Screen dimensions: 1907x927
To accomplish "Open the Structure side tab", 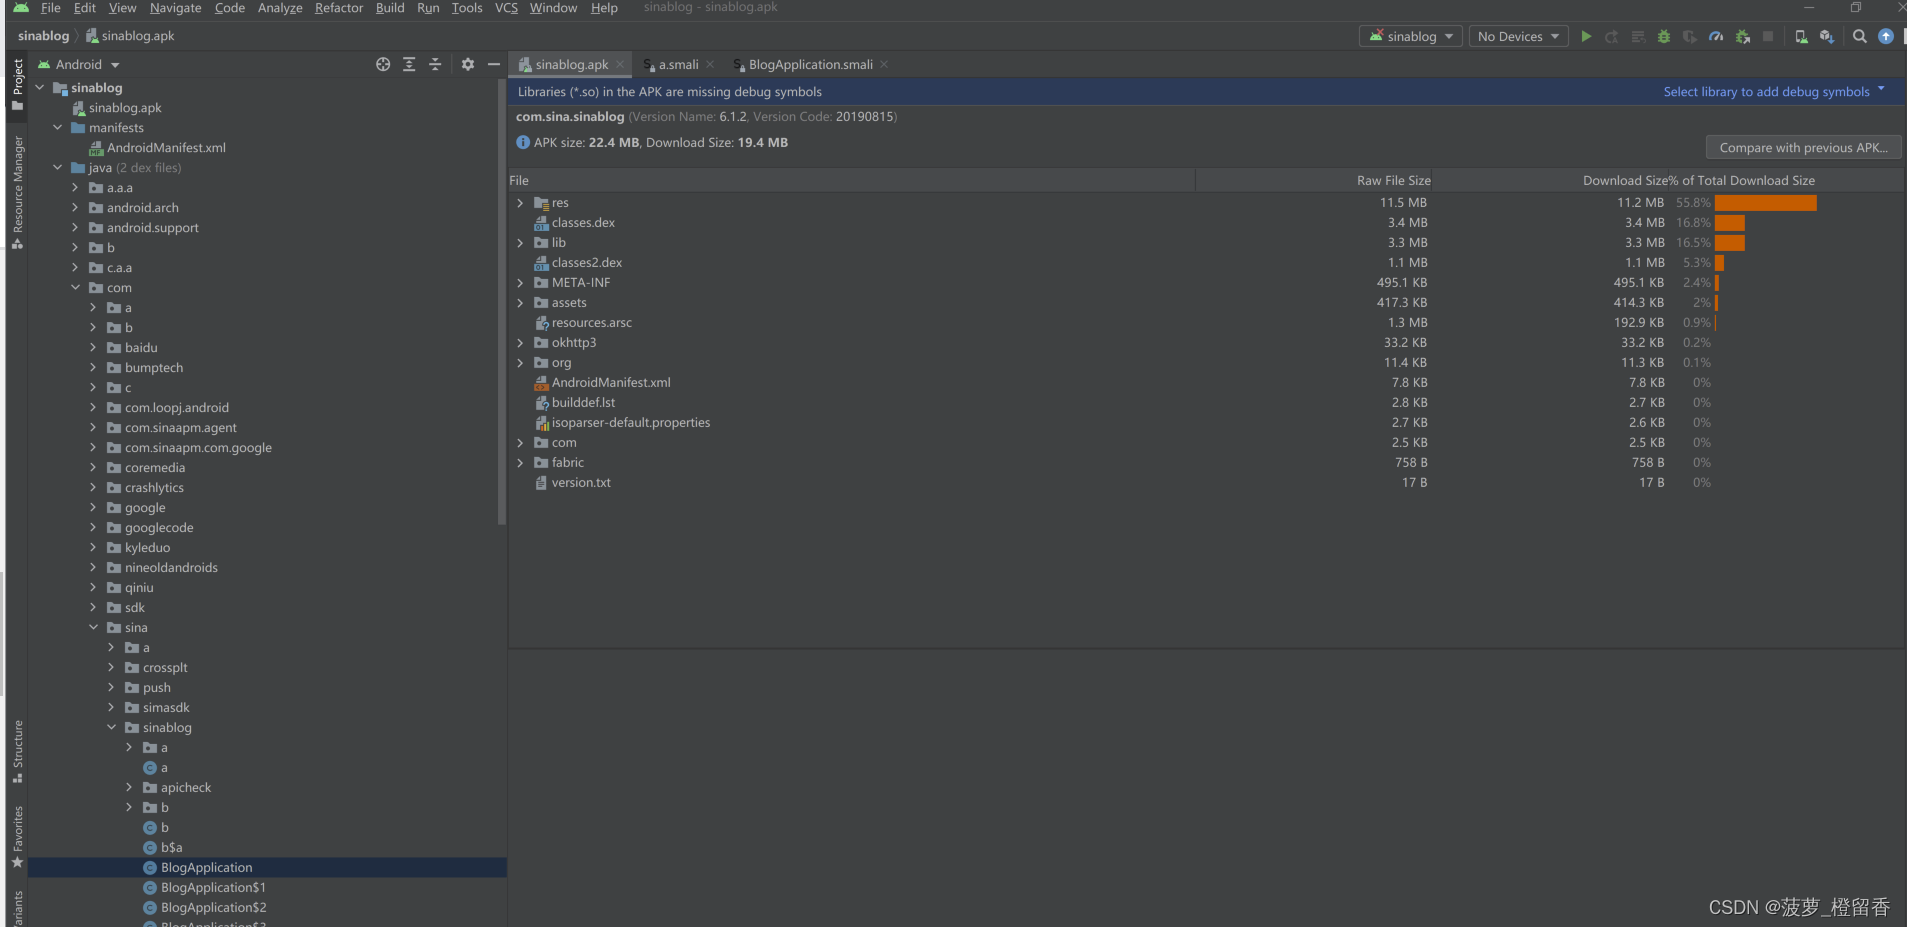I will click(x=17, y=751).
